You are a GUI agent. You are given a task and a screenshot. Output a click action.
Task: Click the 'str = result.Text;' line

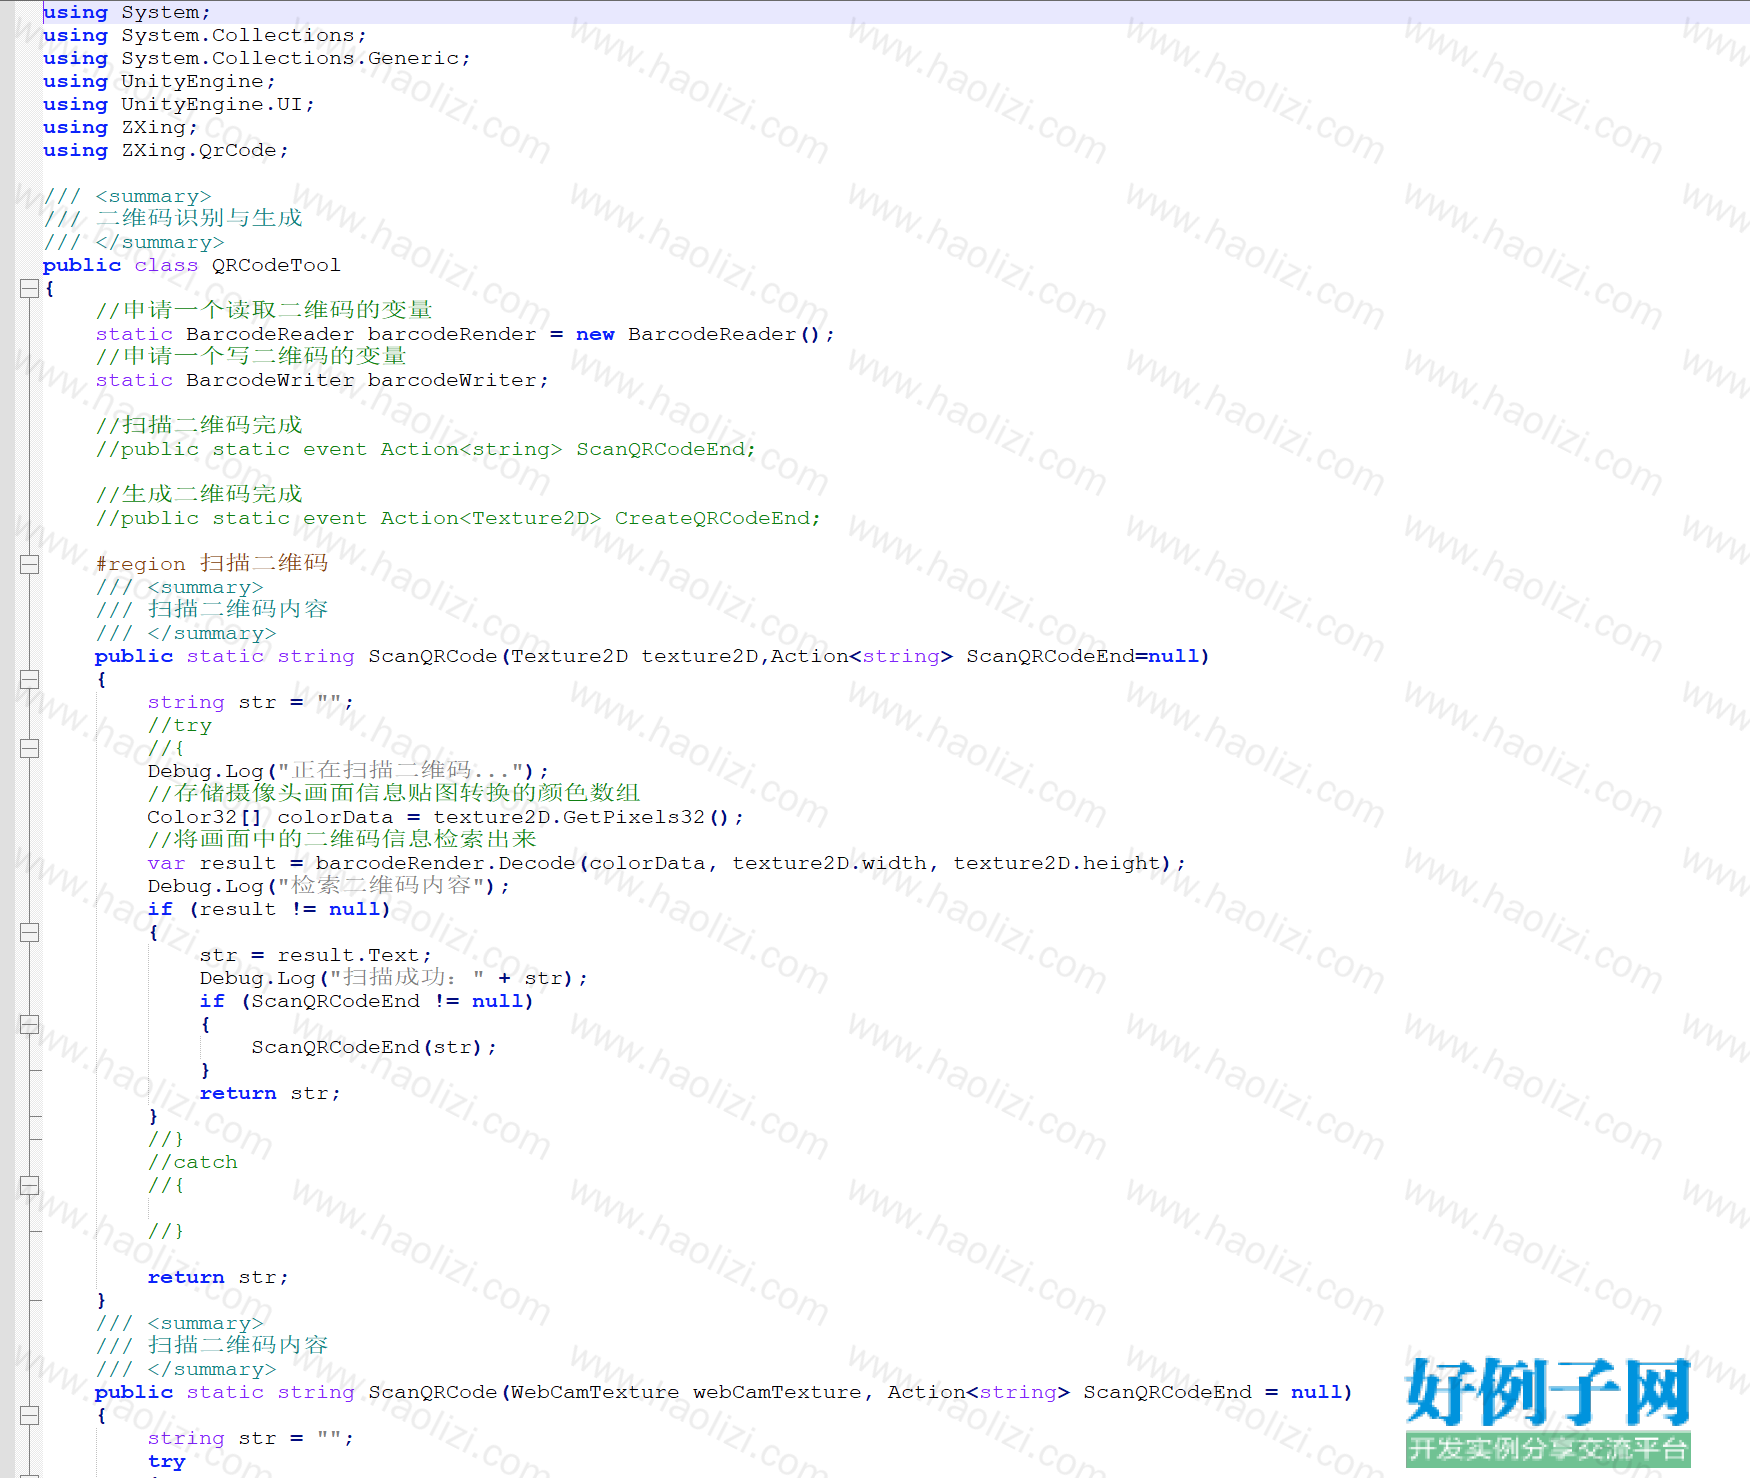tap(316, 955)
